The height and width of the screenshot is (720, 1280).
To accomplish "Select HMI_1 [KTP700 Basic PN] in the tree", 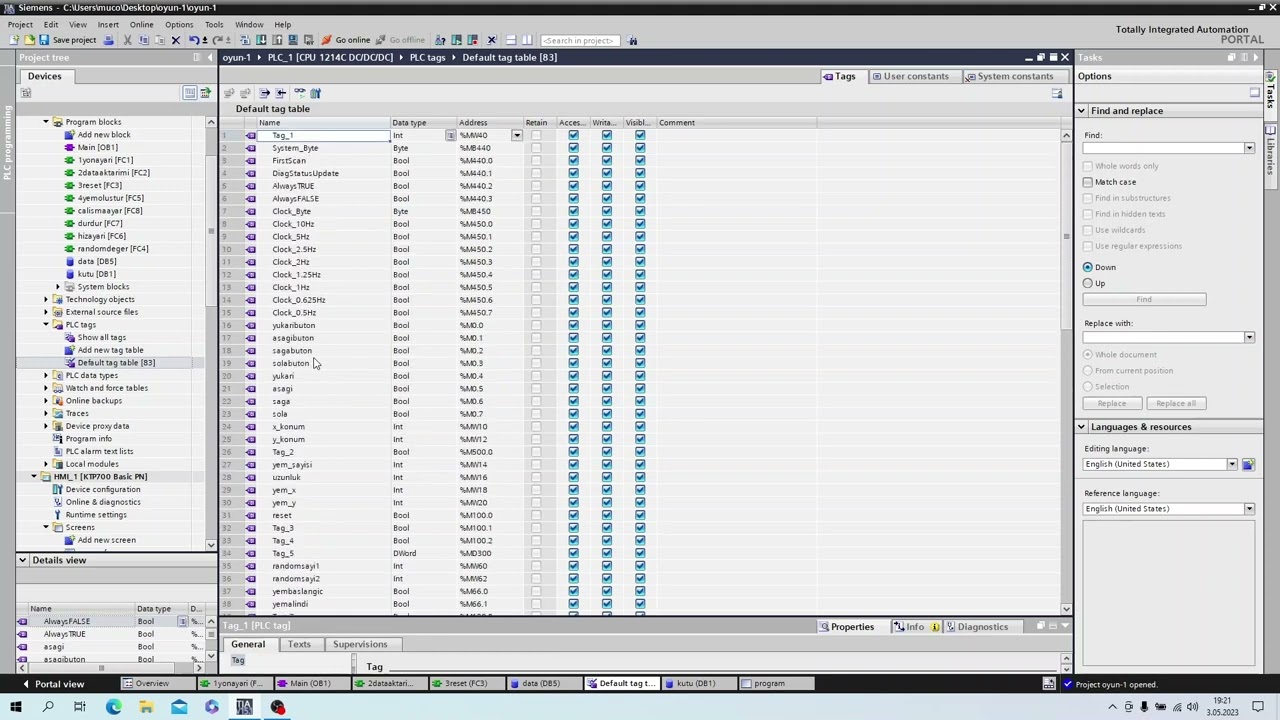I will point(100,477).
